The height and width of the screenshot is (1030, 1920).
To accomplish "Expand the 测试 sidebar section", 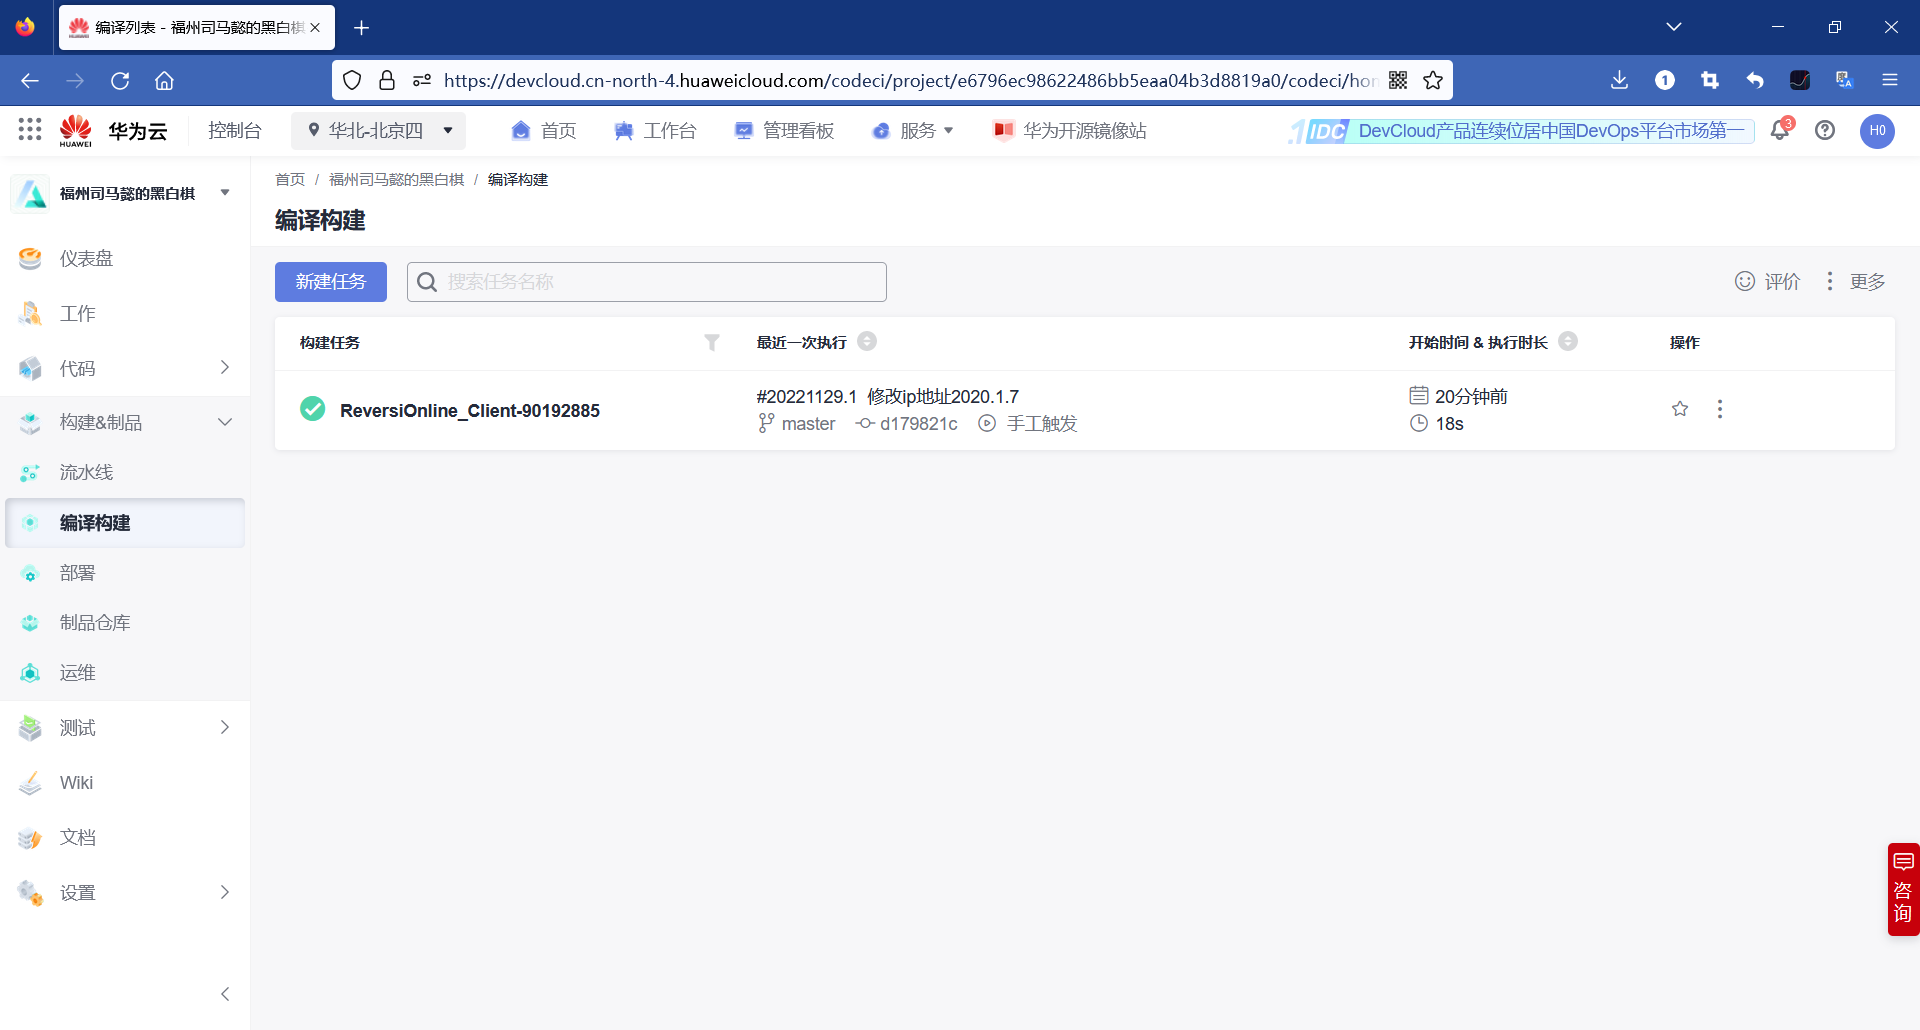I will click(x=225, y=727).
